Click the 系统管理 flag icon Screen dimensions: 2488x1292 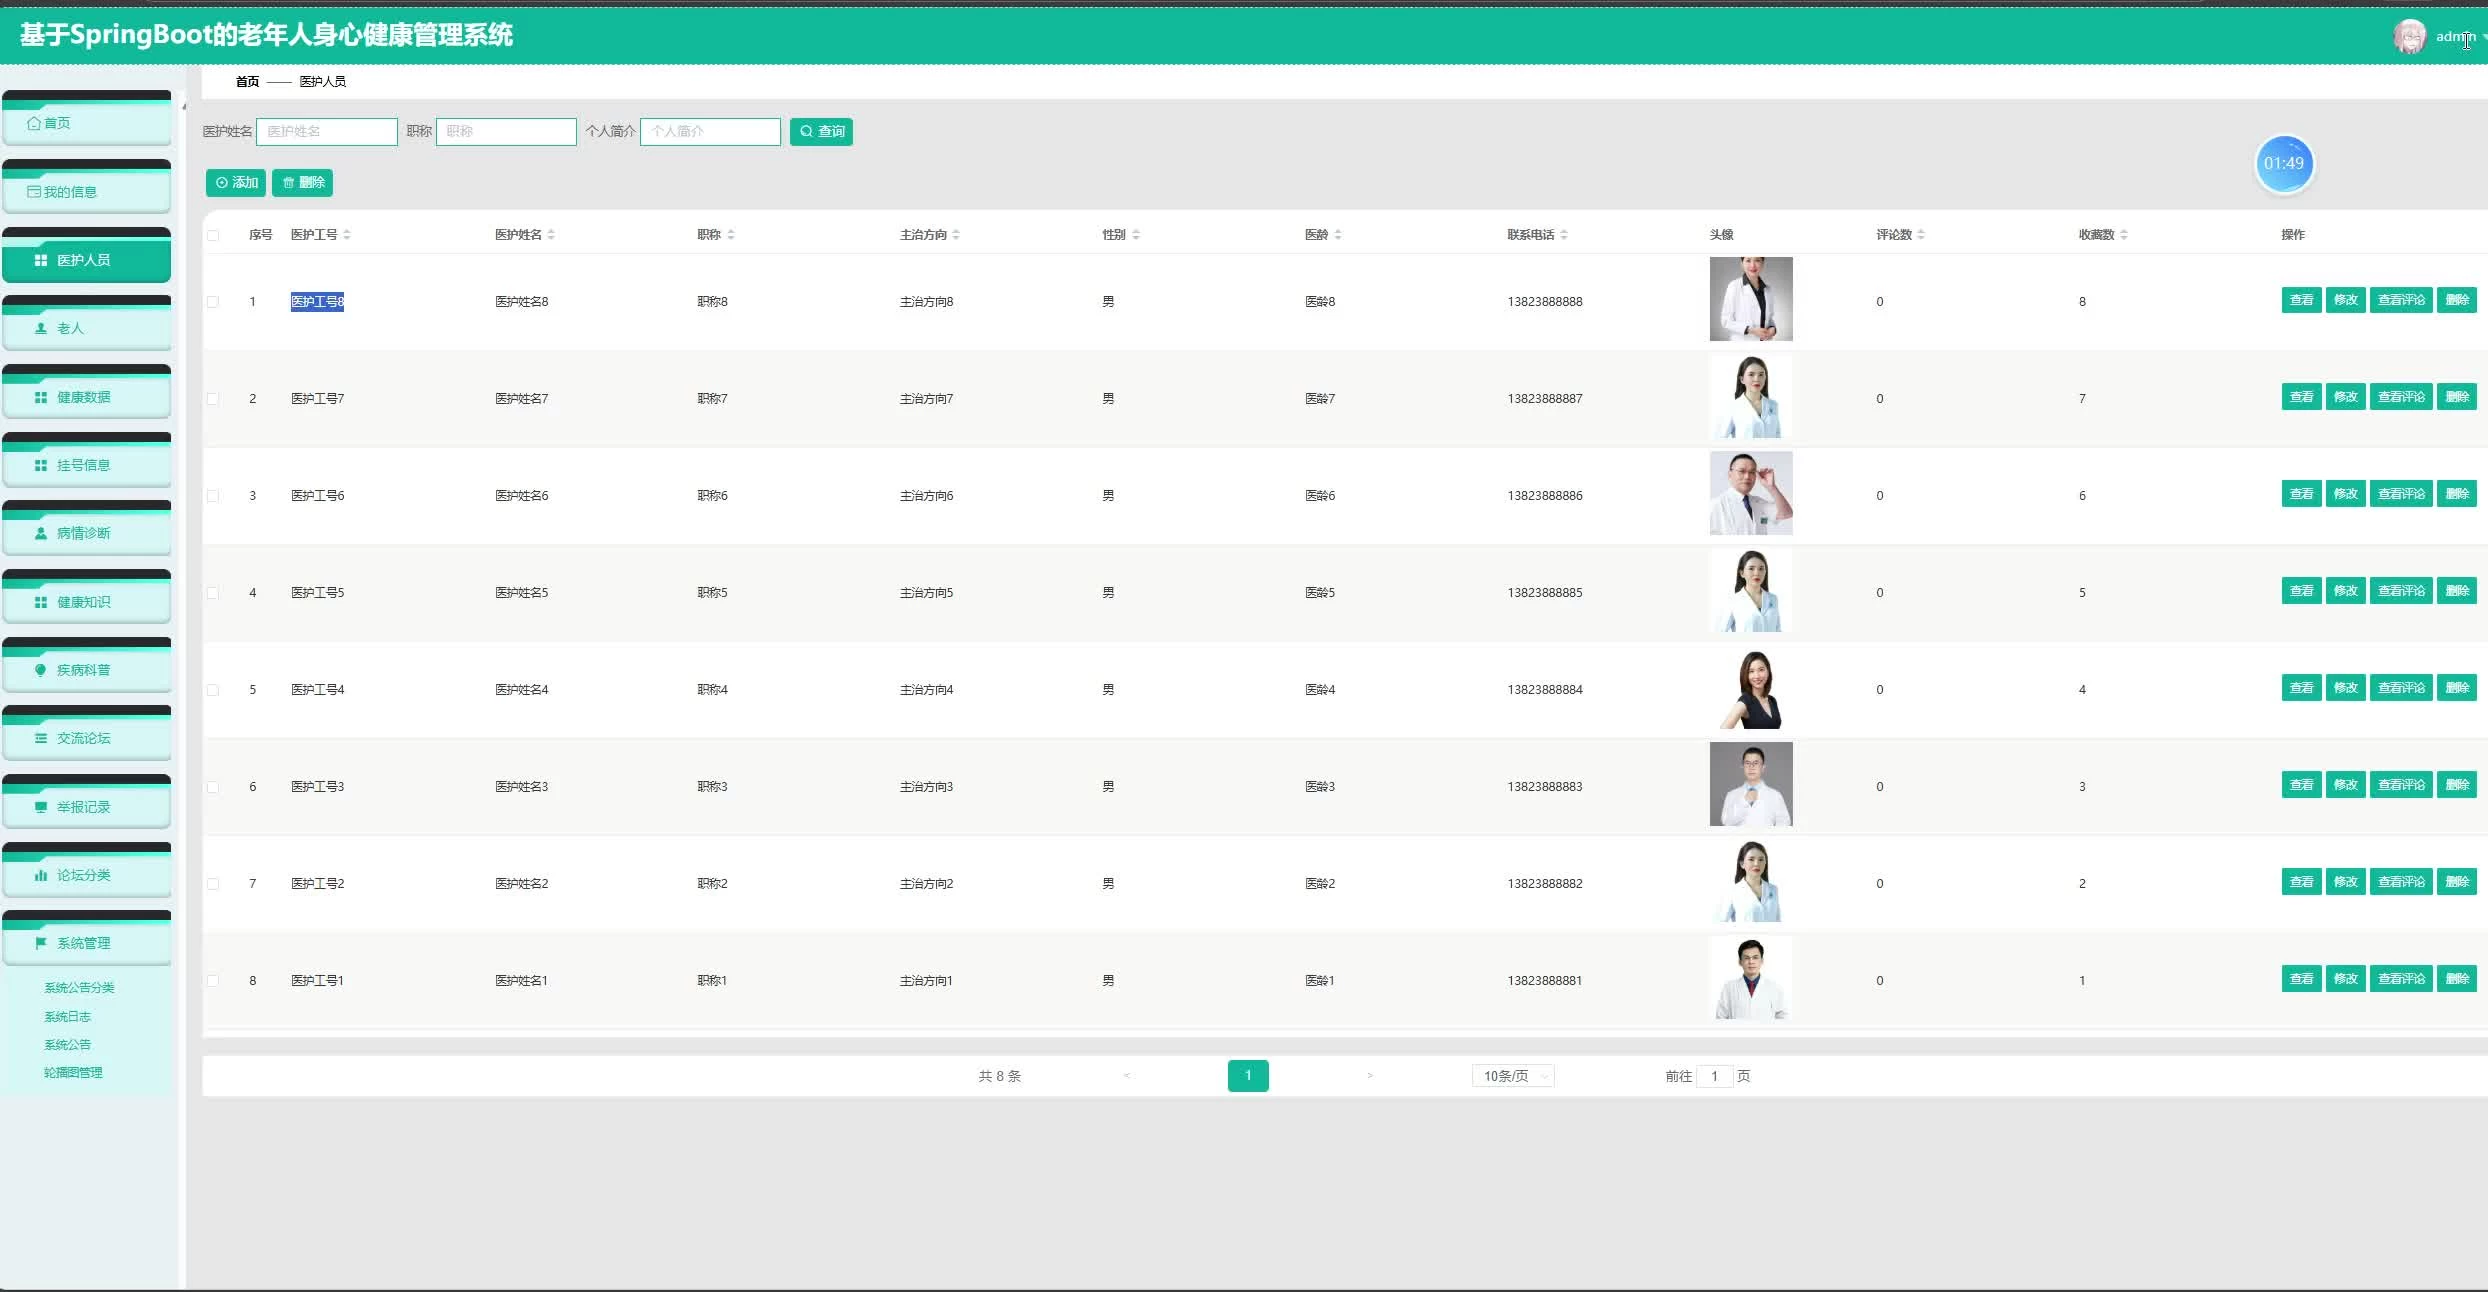[41, 943]
